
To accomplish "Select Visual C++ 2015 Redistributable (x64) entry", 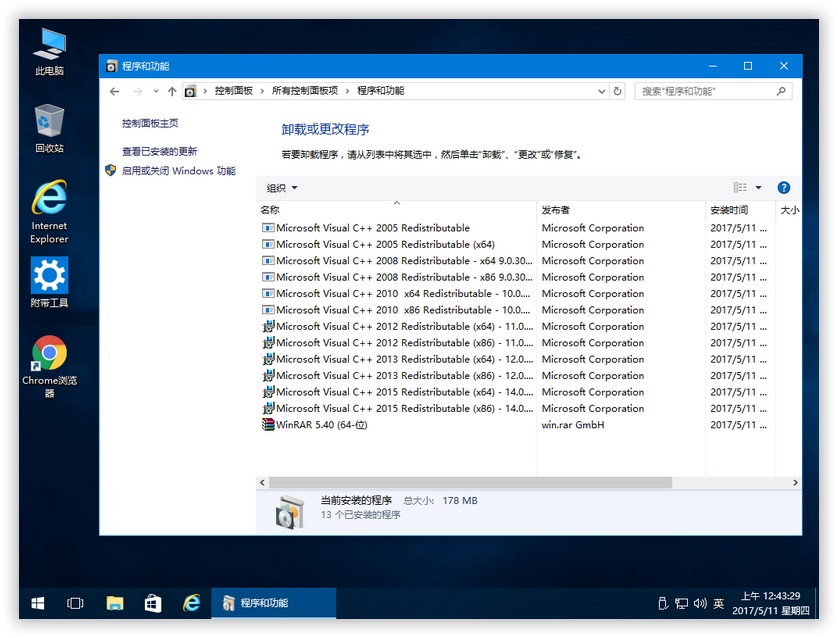I will click(x=397, y=392).
